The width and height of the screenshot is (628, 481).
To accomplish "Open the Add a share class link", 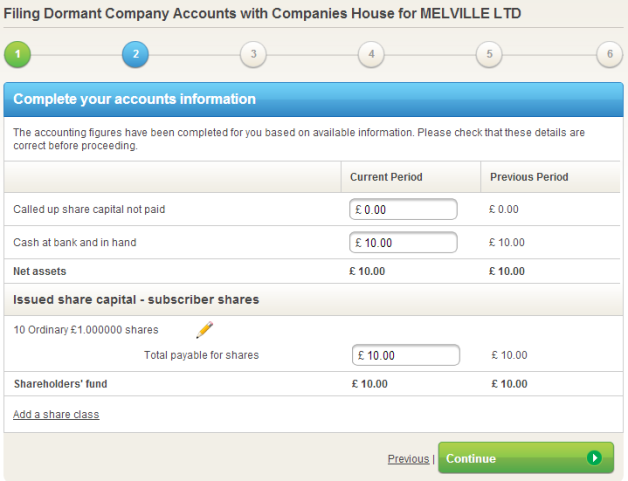I will pyautogui.click(x=56, y=414).
